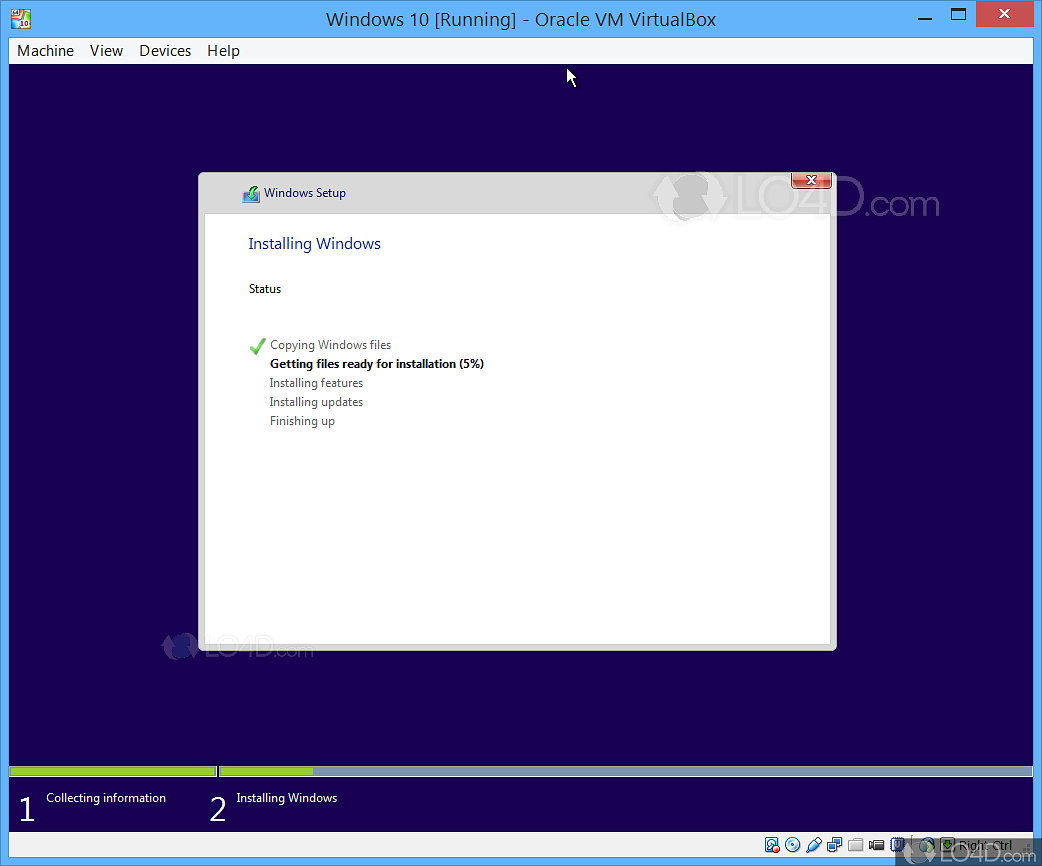Open the Help menu
The width and height of the screenshot is (1042, 866).
(223, 51)
